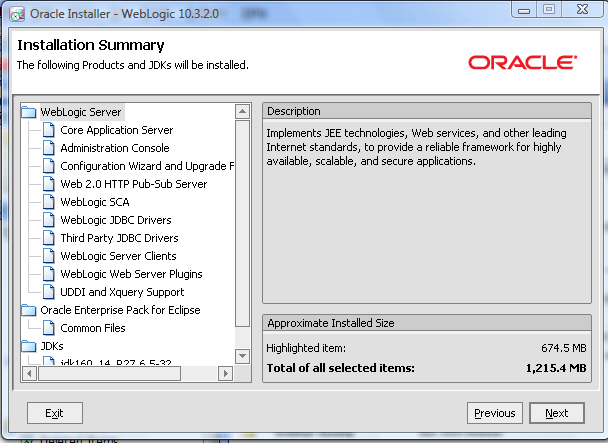This screenshot has height=443, width=608.
Task: Click the tree scroll-left arrow
Action: click(x=29, y=374)
